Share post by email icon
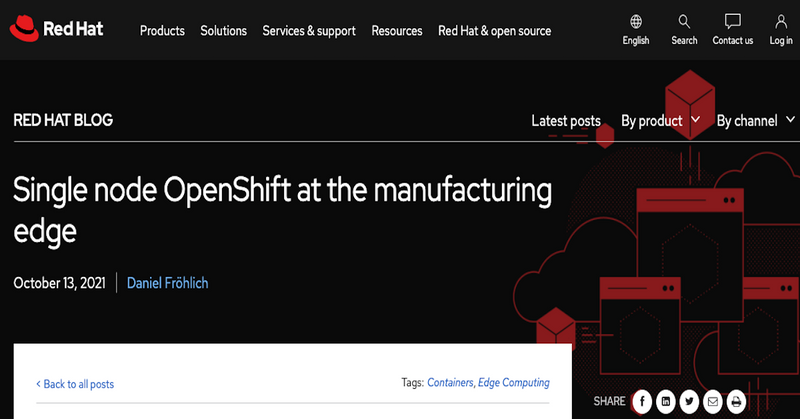This screenshot has height=419, width=800. pyautogui.click(x=713, y=402)
